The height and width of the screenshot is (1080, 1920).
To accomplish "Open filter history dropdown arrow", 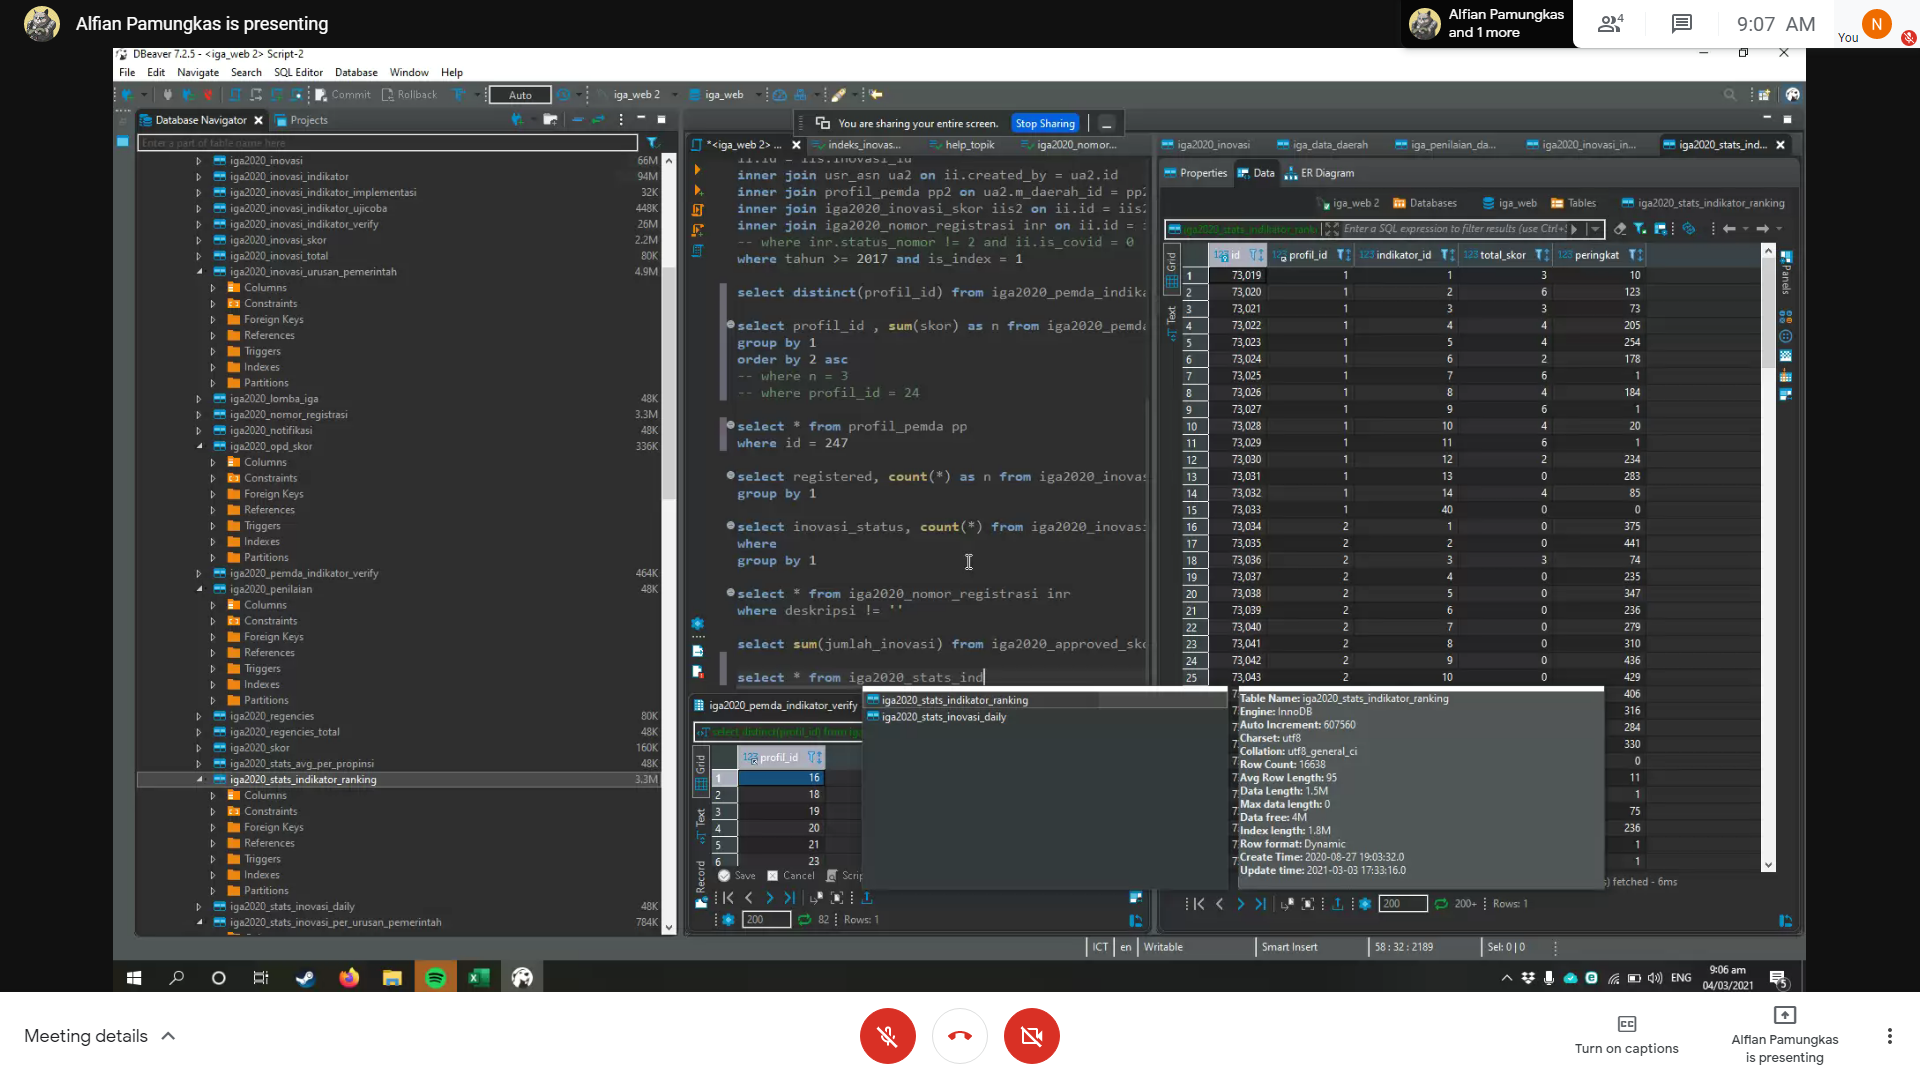I will [x=1595, y=229].
